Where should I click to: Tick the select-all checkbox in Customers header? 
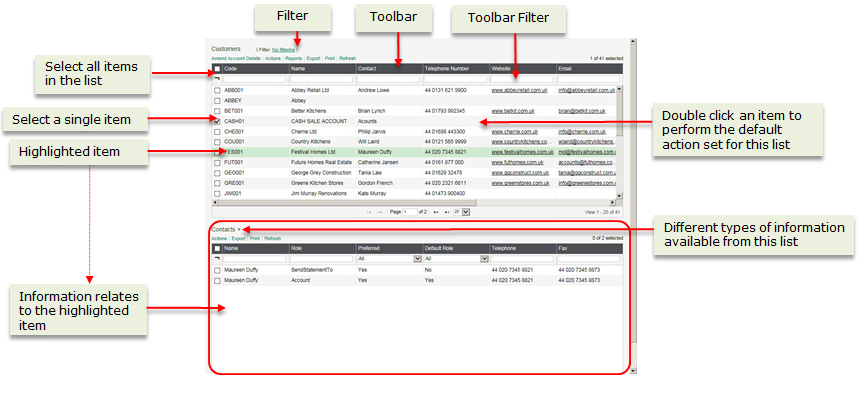[x=217, y=69]
